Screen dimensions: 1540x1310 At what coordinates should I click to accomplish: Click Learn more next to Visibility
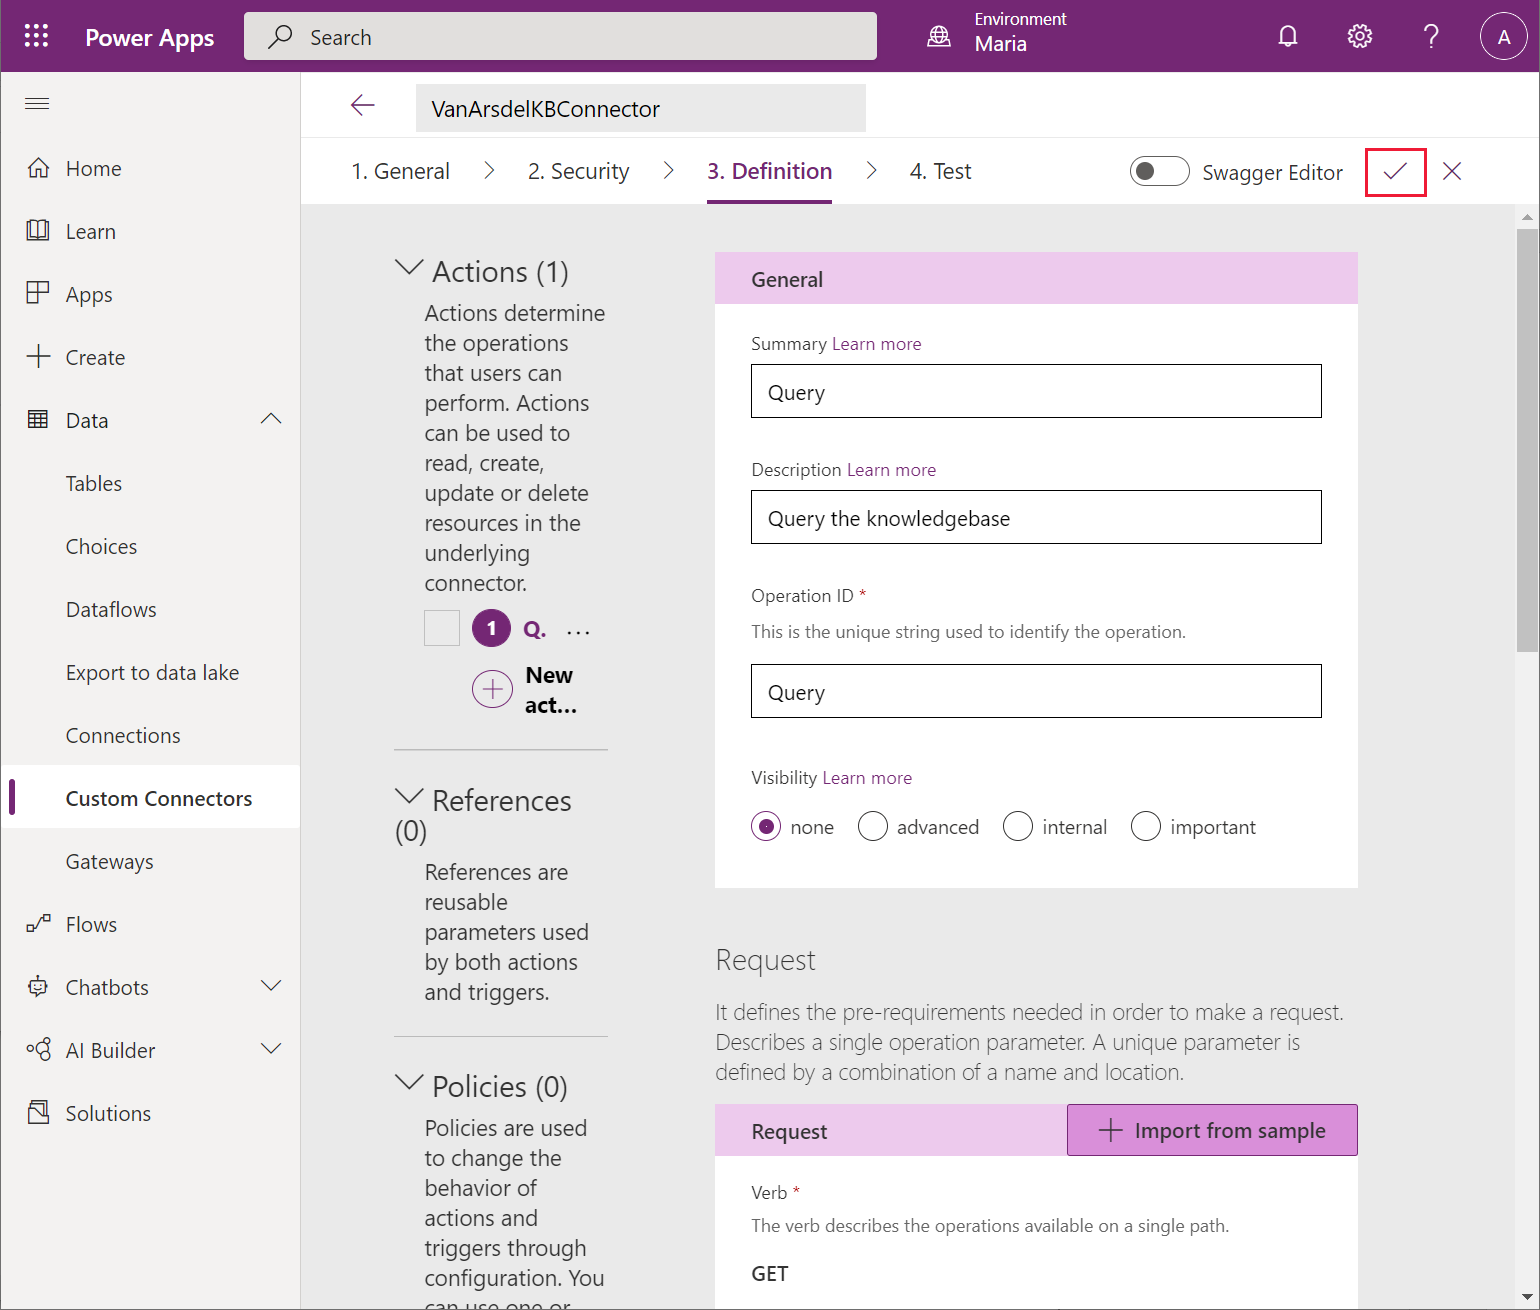pos(867,778)
